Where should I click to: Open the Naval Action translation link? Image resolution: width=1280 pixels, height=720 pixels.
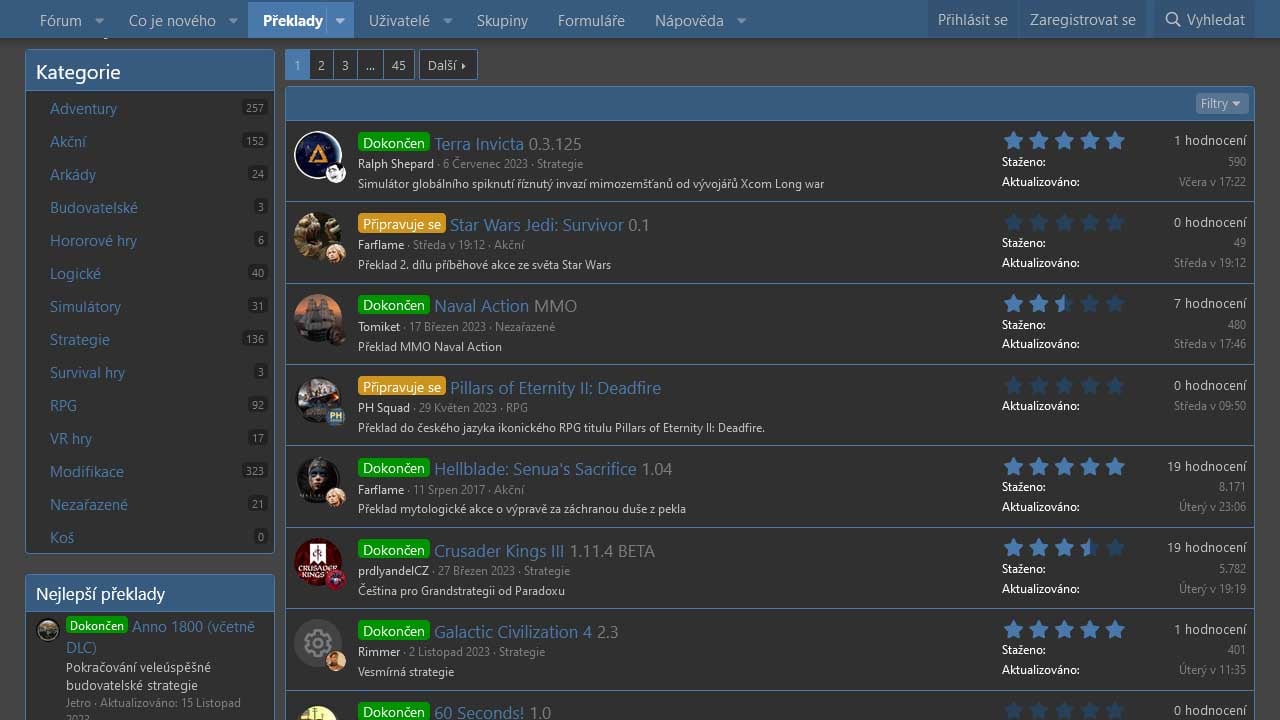[482, 306]
